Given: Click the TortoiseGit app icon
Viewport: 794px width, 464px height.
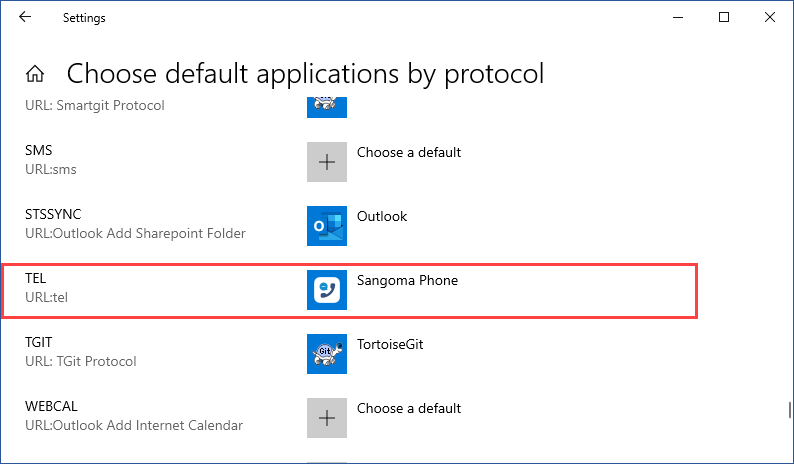Looking at the screenshot, I should 326,354.
